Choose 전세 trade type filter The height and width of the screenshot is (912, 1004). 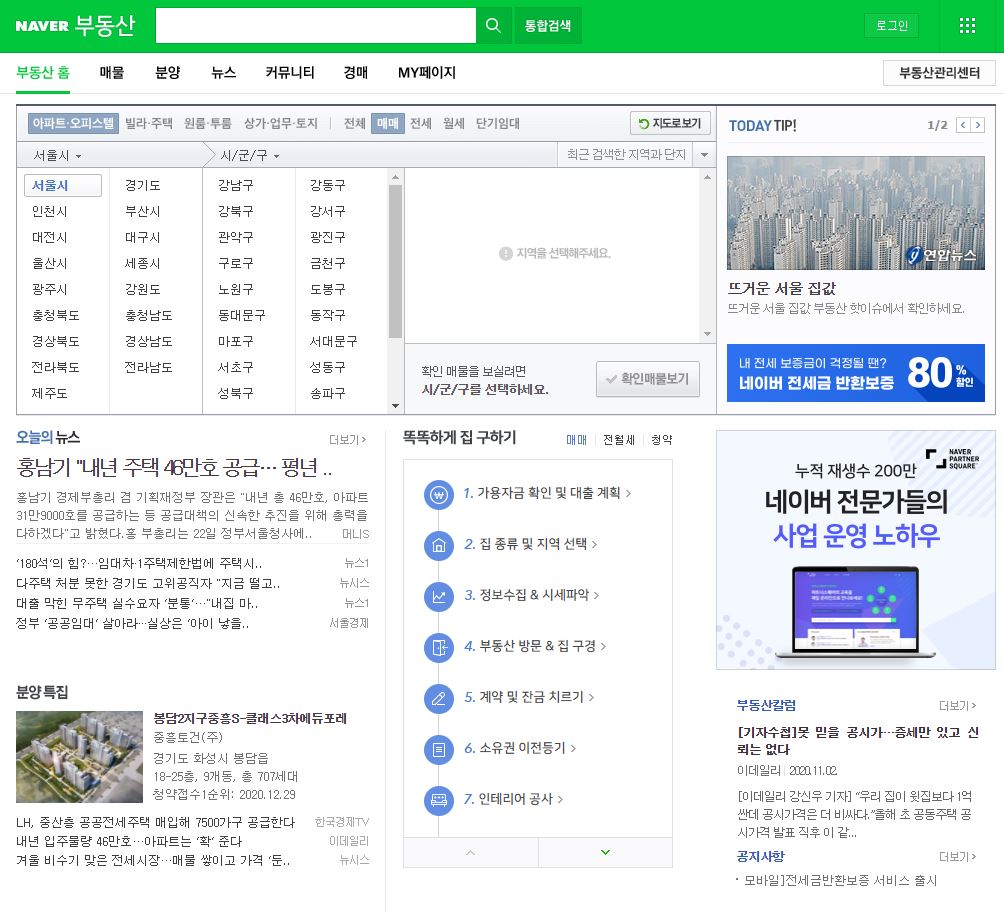[x=420, y=123]
